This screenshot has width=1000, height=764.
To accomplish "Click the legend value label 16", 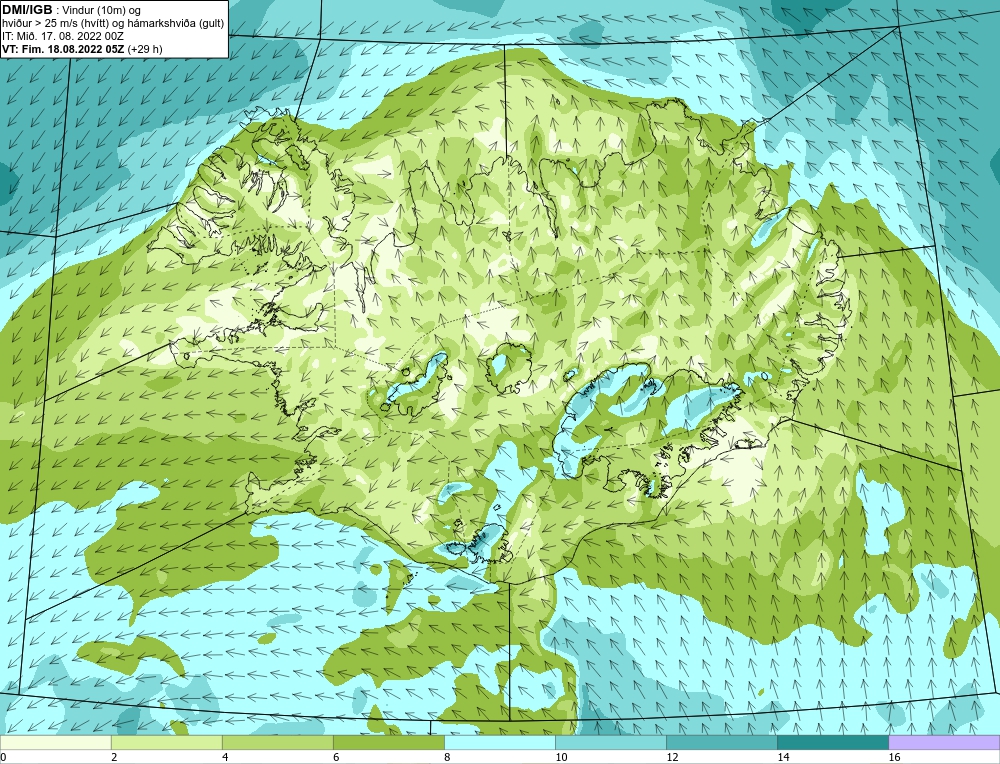I will 894,757.
